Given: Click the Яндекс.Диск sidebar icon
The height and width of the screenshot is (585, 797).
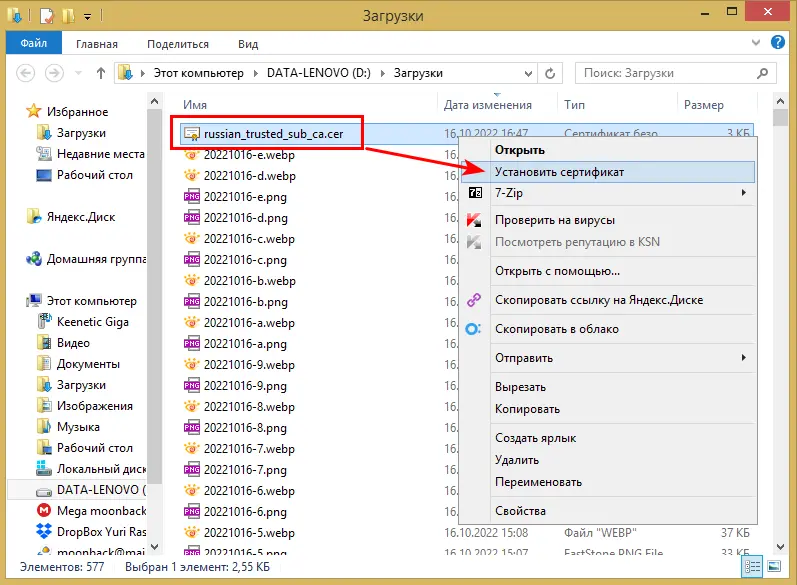Looking at the screenshot, I should [34, 217].
